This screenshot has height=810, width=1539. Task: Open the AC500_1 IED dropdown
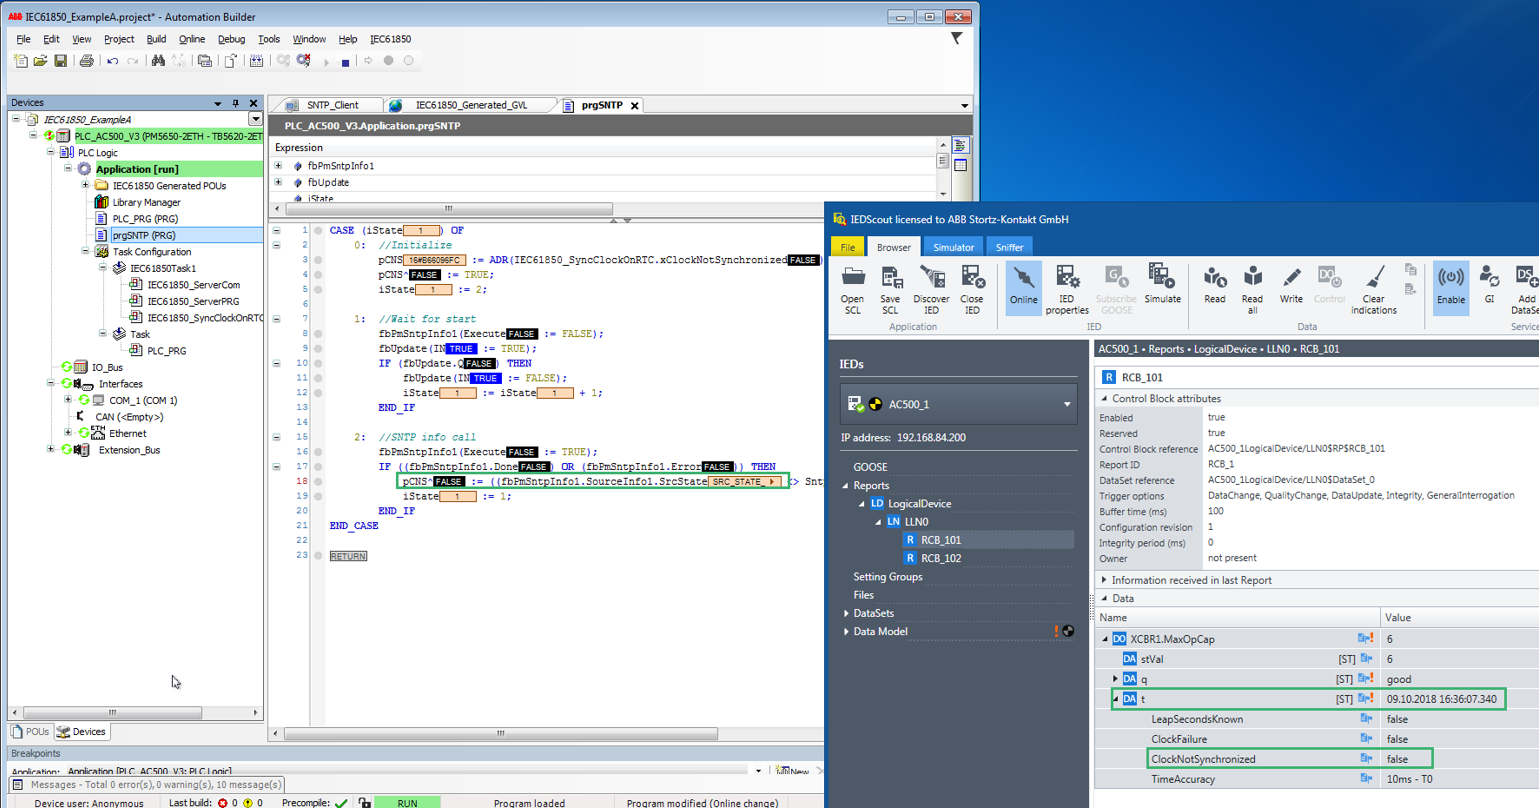tap(1067, 405)
